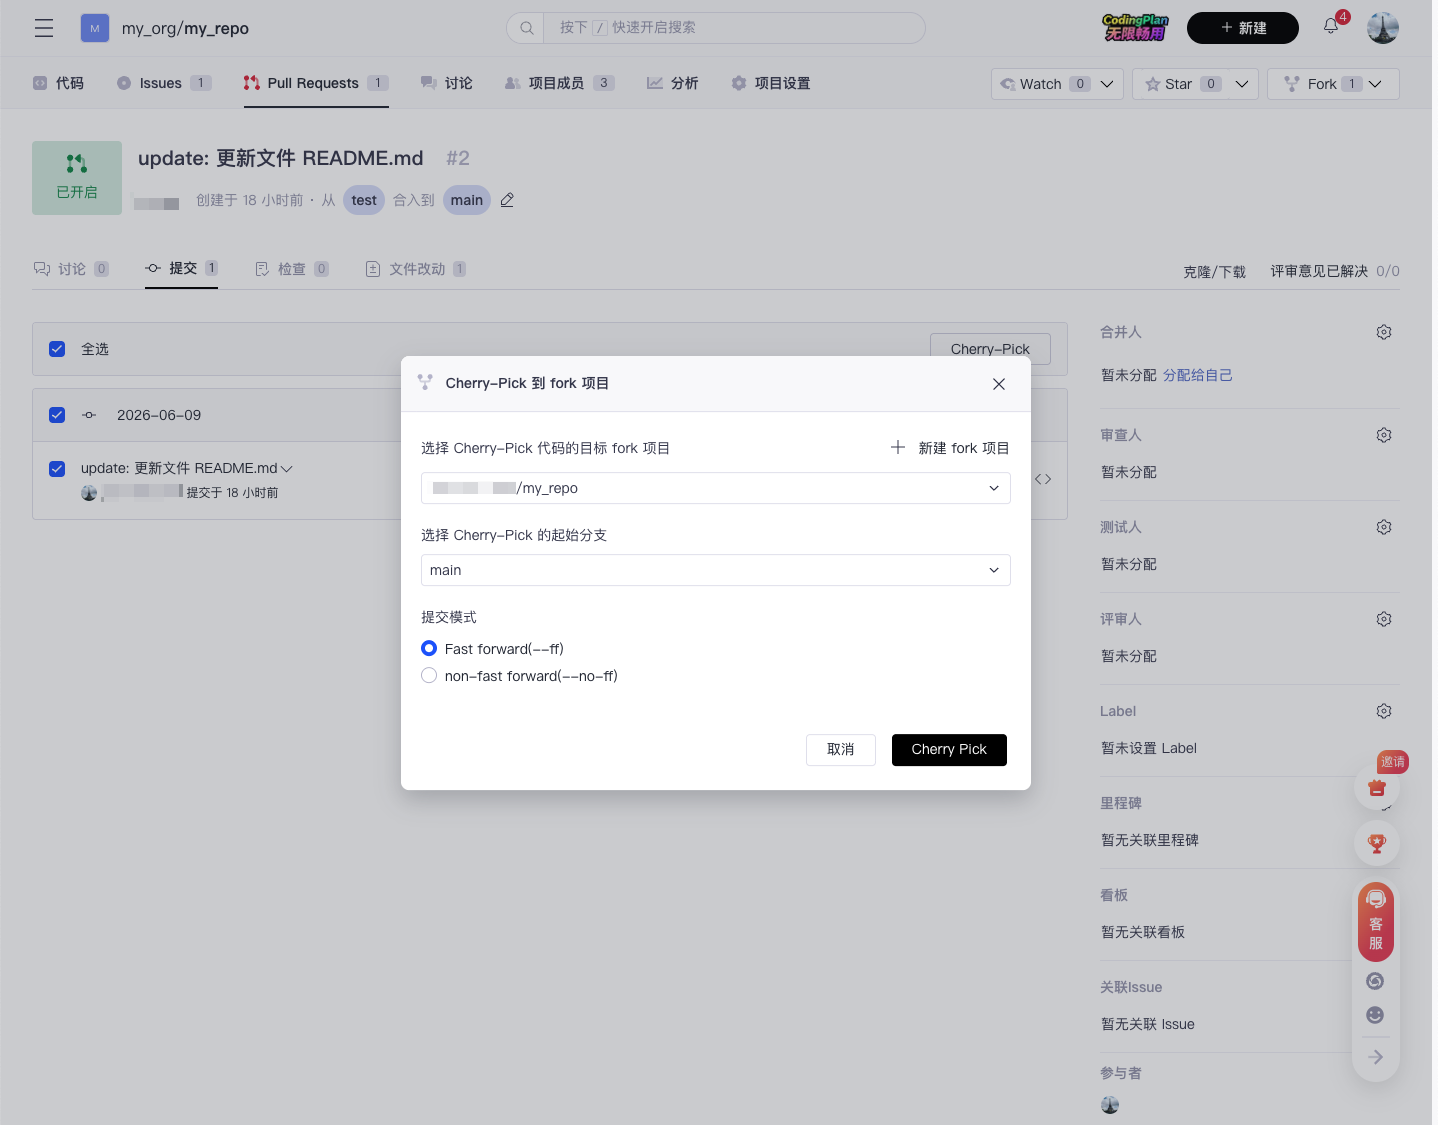Click the plus icon for new fork project
The height and width of the screenshot is (1125, 1438).
click(x=898, y=447)
